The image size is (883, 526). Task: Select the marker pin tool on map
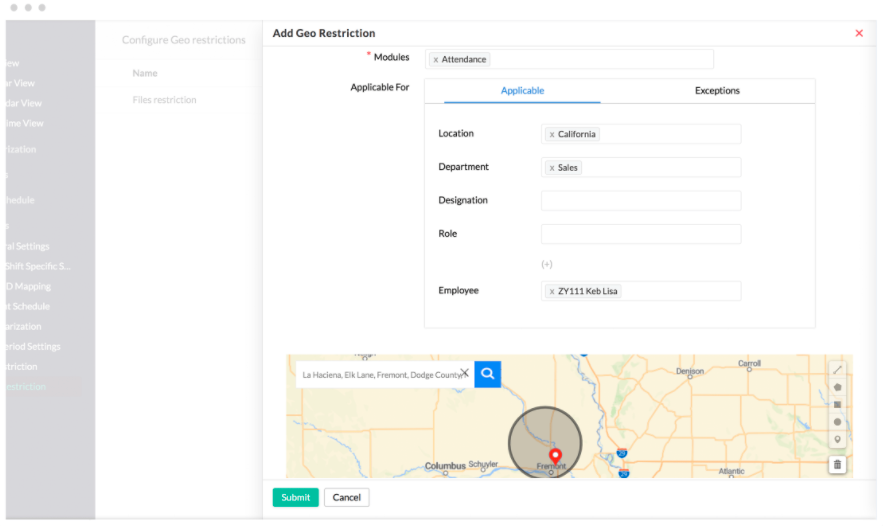click(837, 438)
